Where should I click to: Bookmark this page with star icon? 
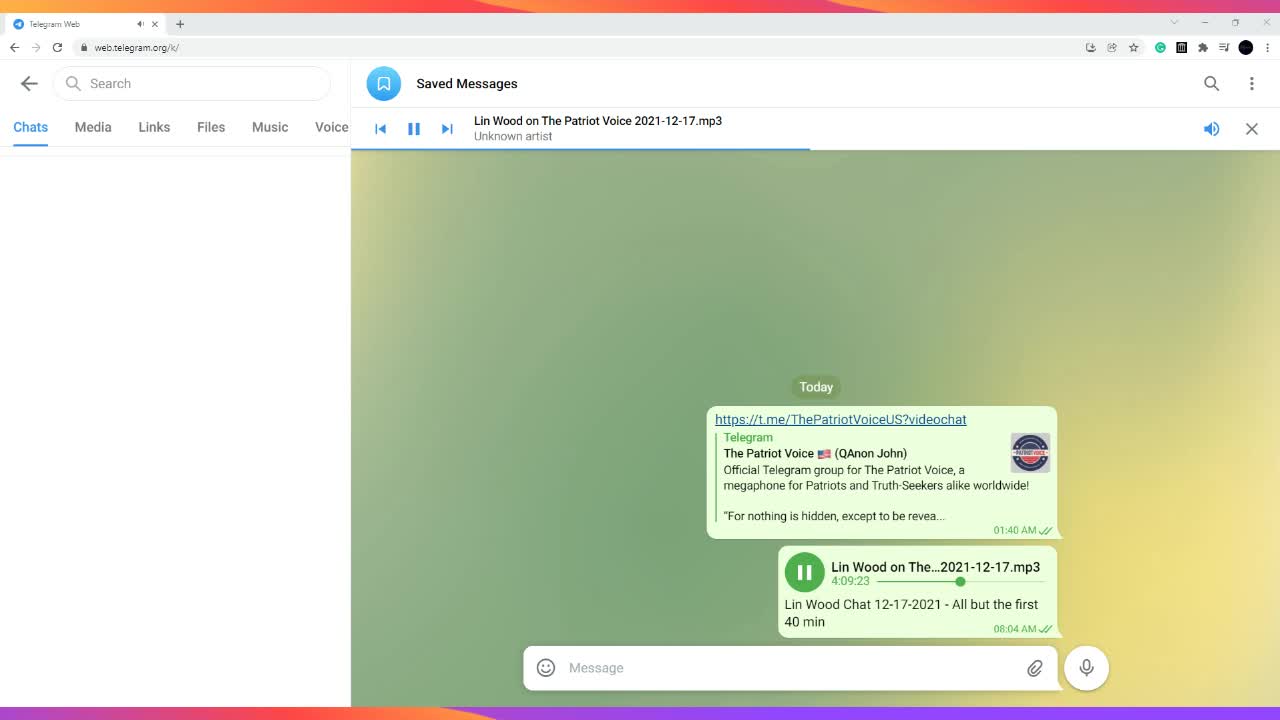coord(1133,47)
